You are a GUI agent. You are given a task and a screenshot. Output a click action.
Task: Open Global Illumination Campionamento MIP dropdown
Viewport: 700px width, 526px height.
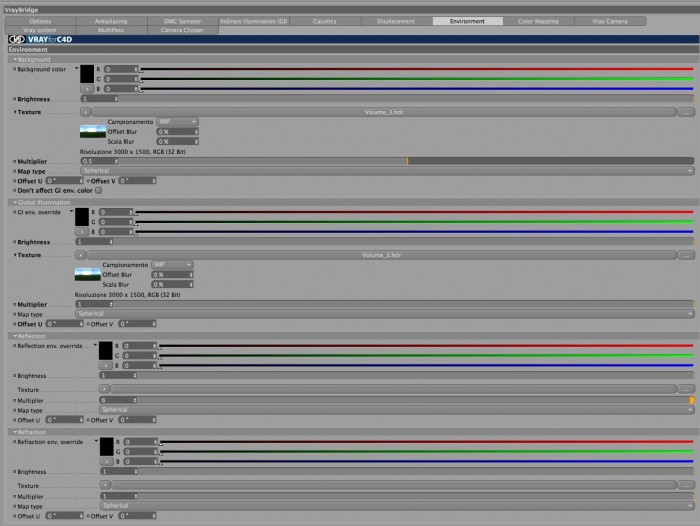coord(172,264)
